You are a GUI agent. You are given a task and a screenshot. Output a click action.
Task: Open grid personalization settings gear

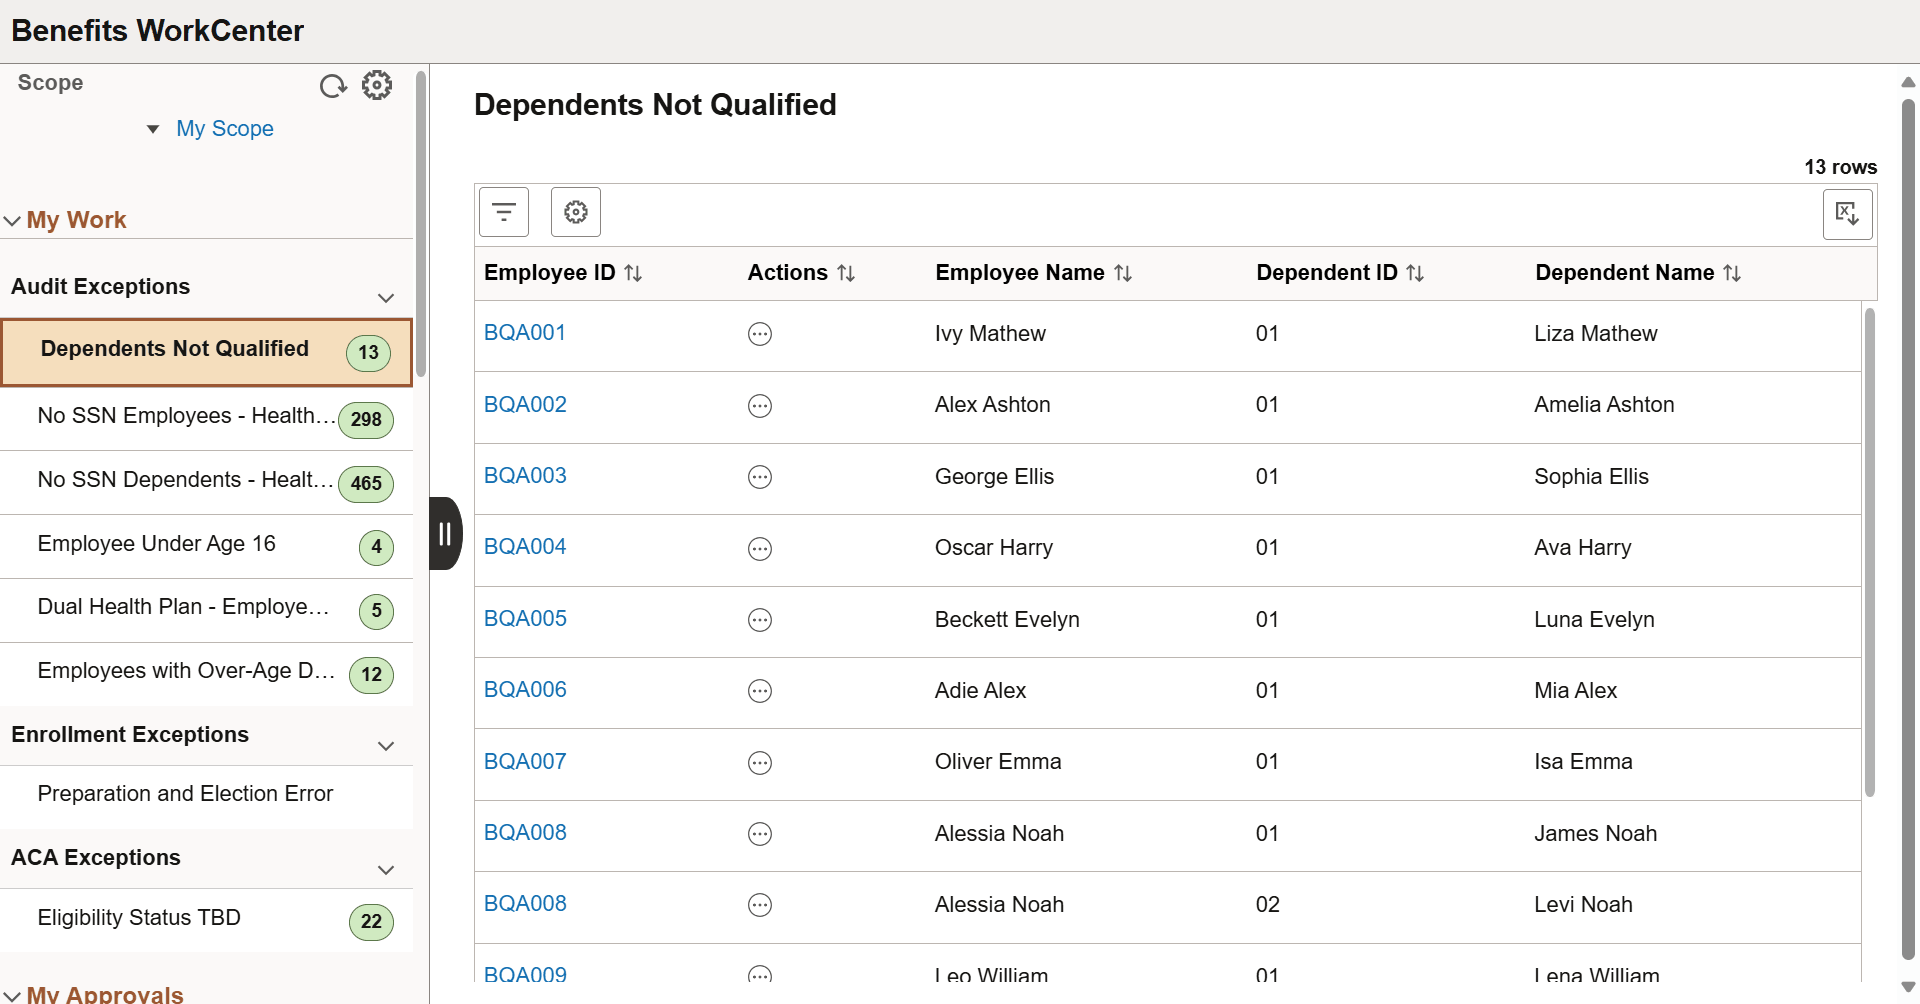576,212
